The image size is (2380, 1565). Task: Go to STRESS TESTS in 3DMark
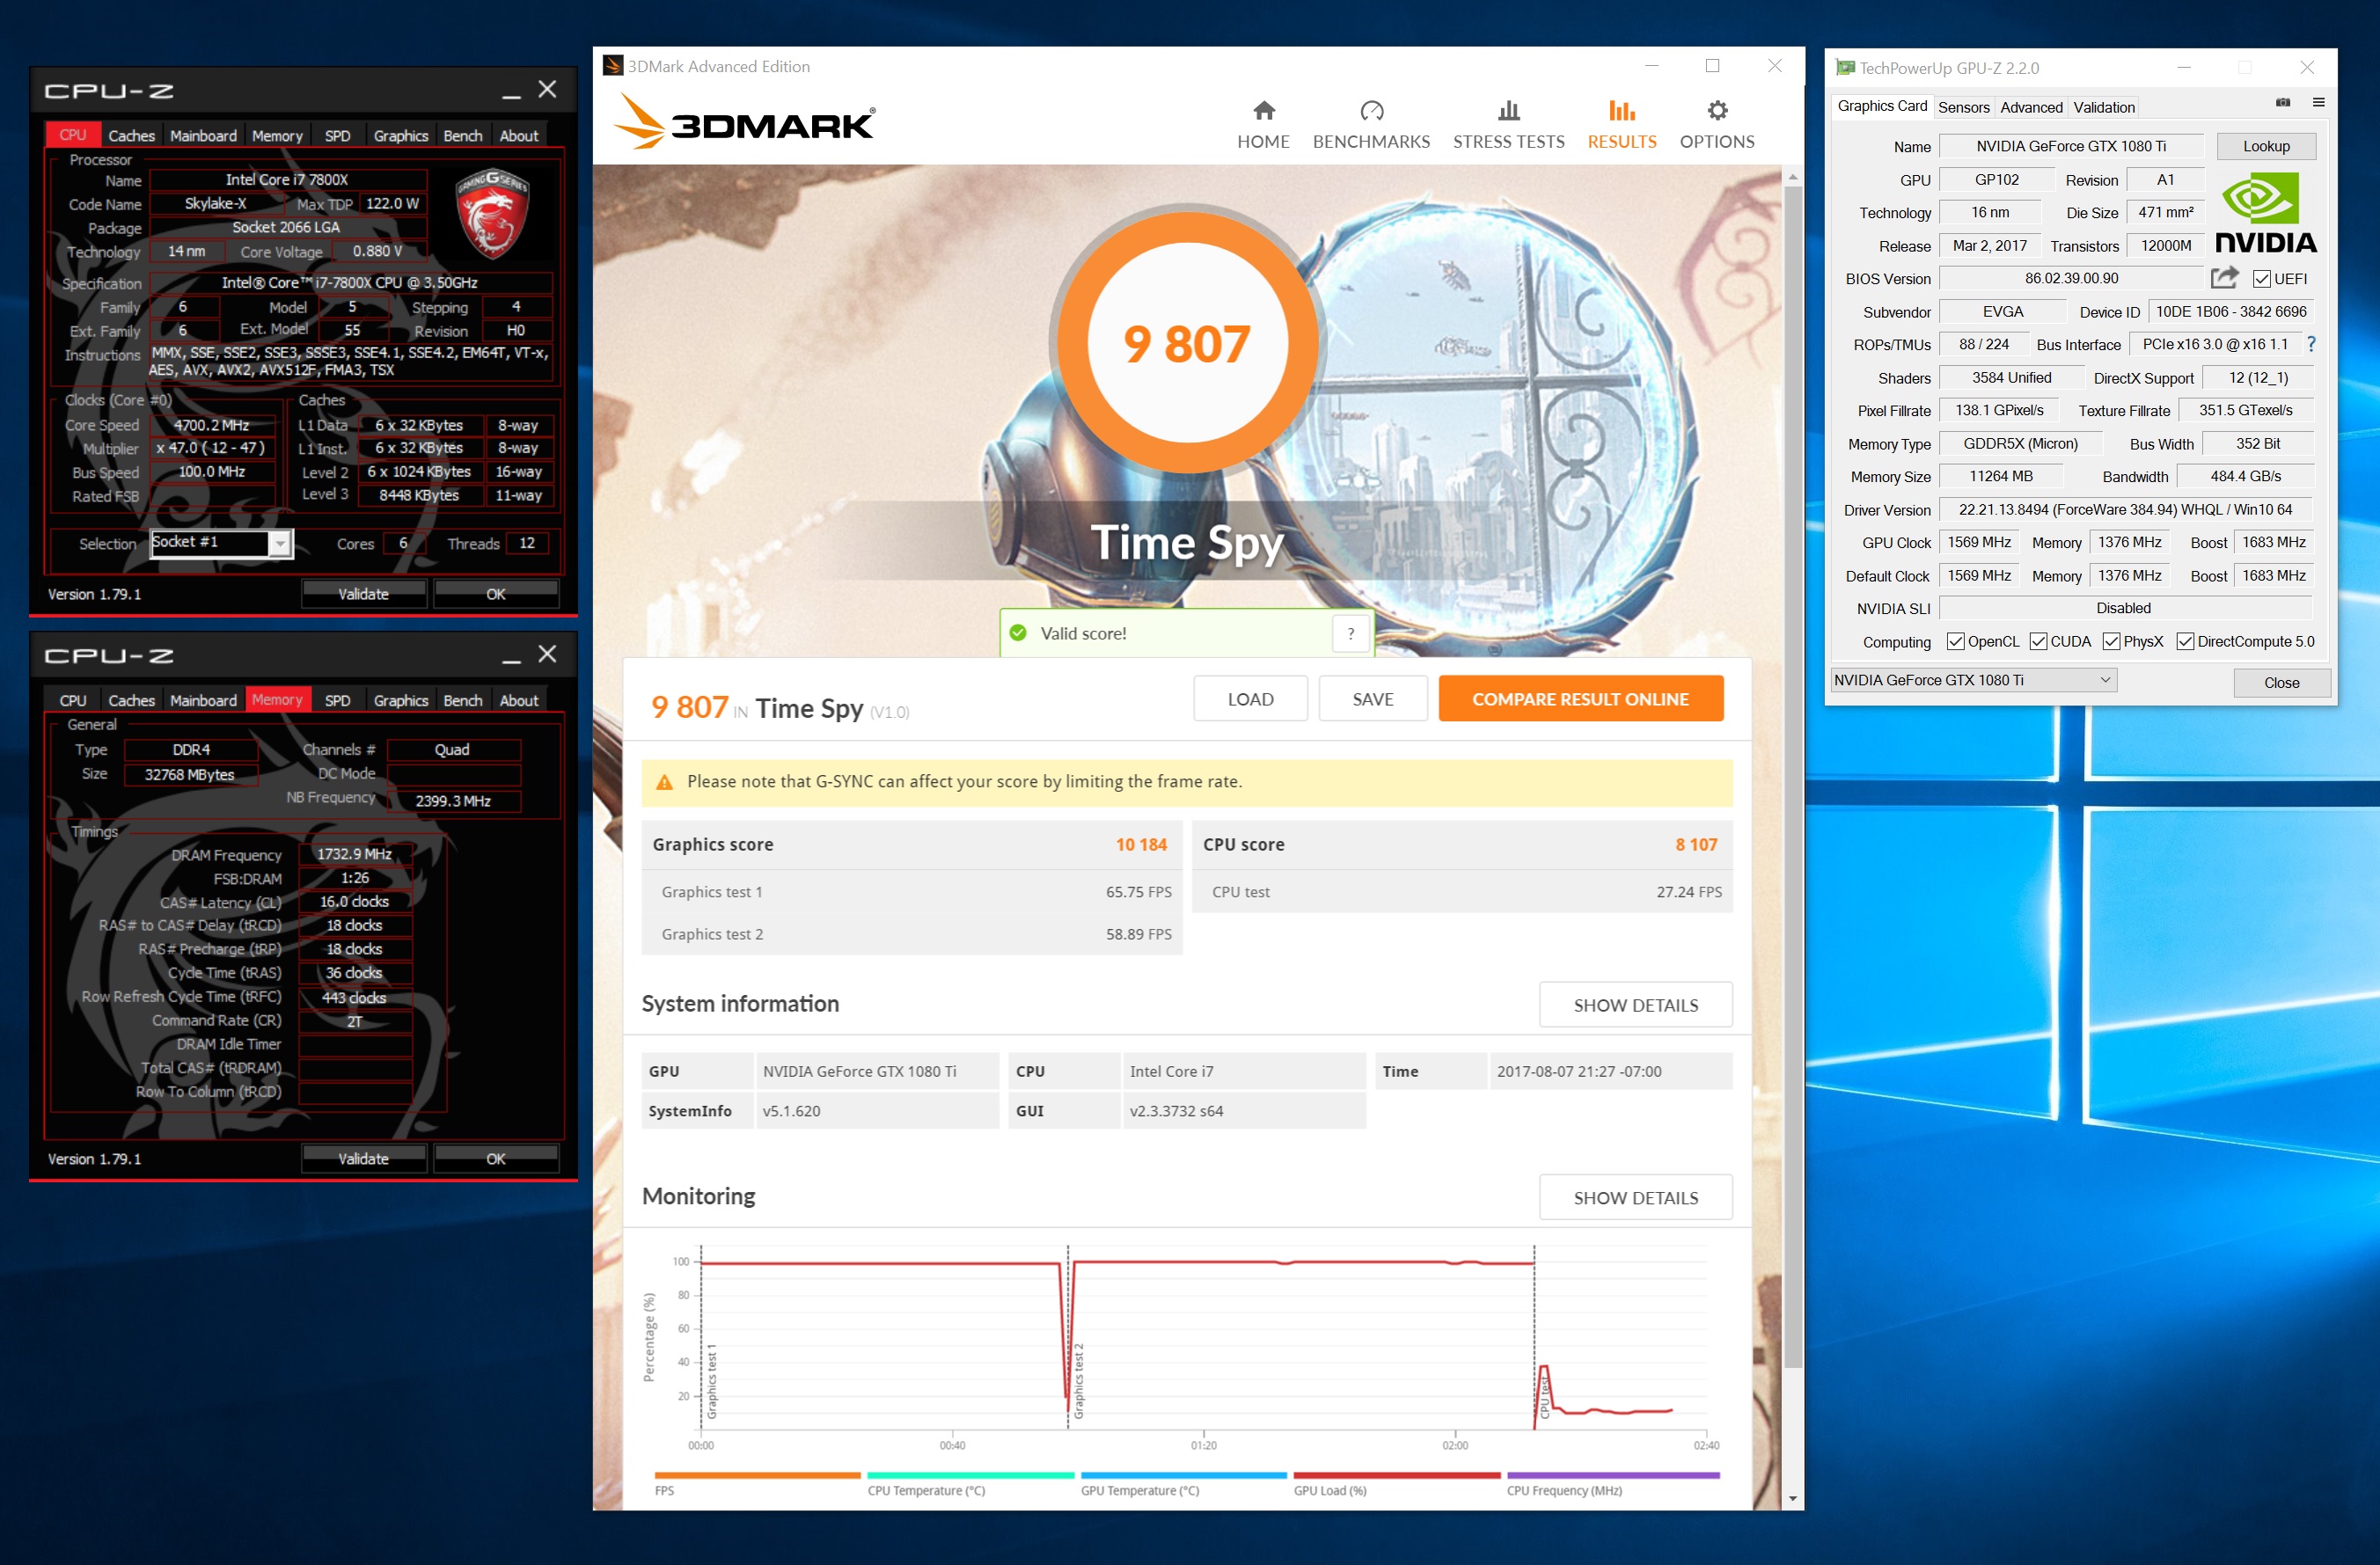(1508, 125)
